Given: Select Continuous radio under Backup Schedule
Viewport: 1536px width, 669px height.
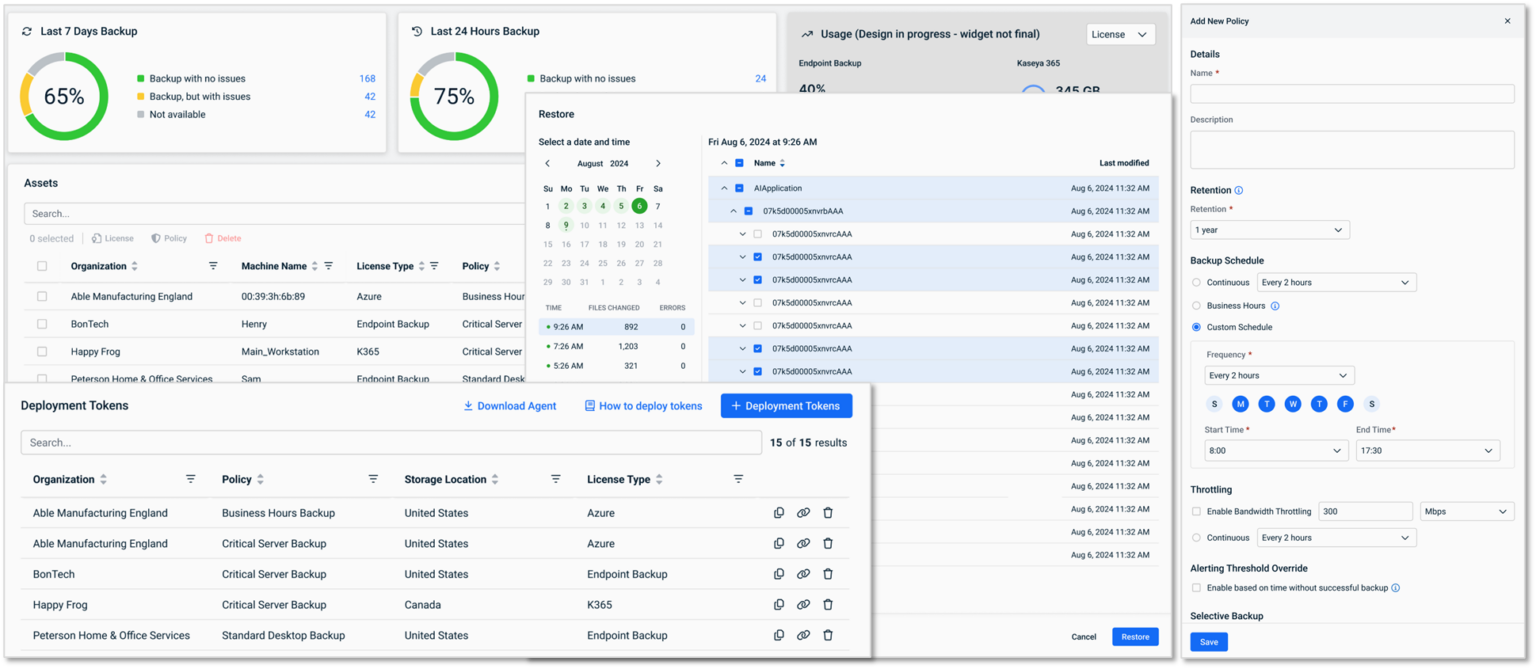Looking at the screenshot, I should coord(1196,283).
